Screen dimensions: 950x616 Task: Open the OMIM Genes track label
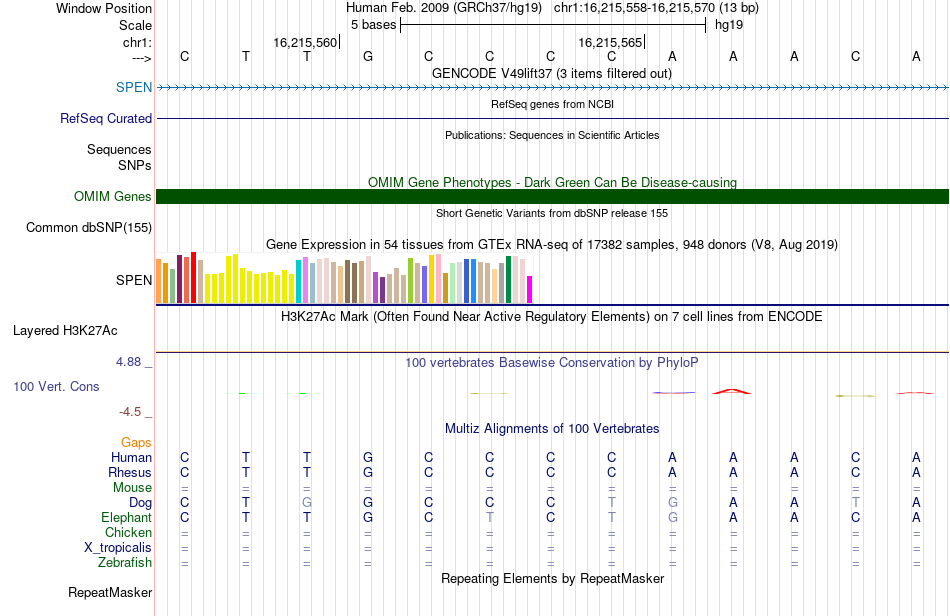113,196
